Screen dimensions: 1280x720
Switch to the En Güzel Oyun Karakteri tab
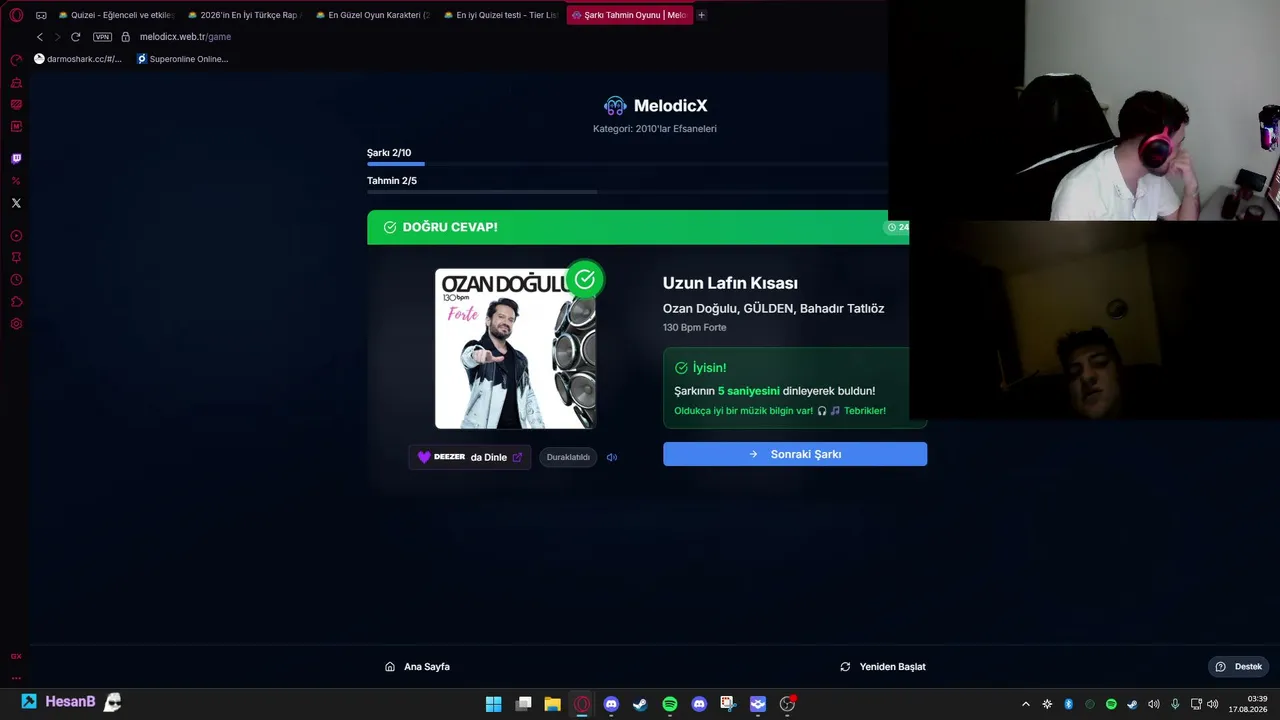[x=372, y=15]
